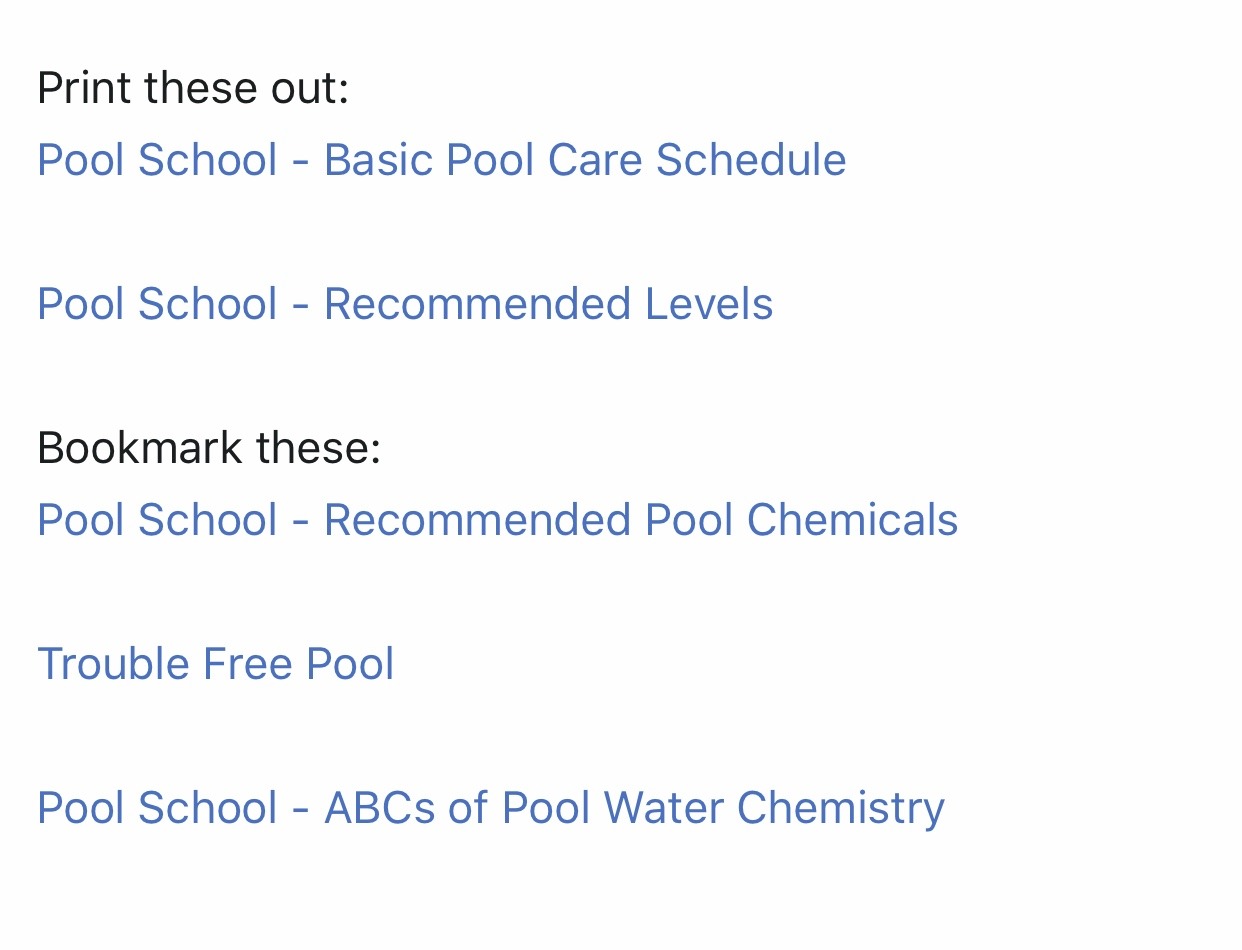Follow the Recommended Pool Chemicals link
1242x950 pixels.
point(497,520)
